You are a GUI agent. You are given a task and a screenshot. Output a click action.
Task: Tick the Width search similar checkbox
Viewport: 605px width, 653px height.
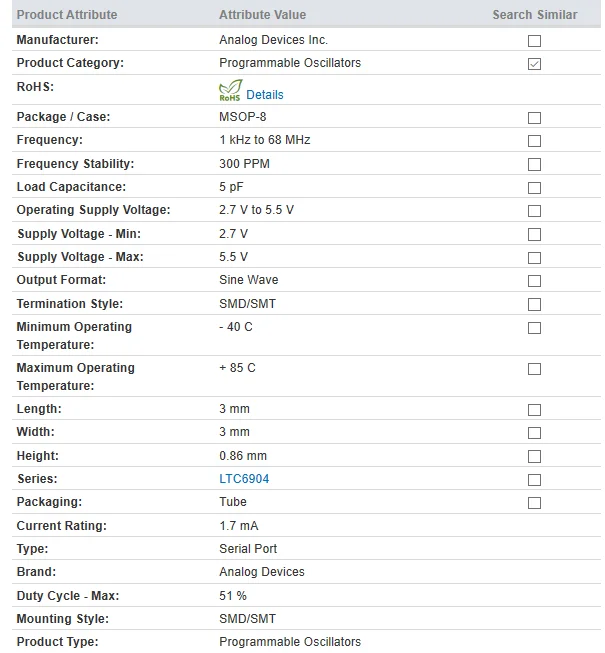coord(534,433)
